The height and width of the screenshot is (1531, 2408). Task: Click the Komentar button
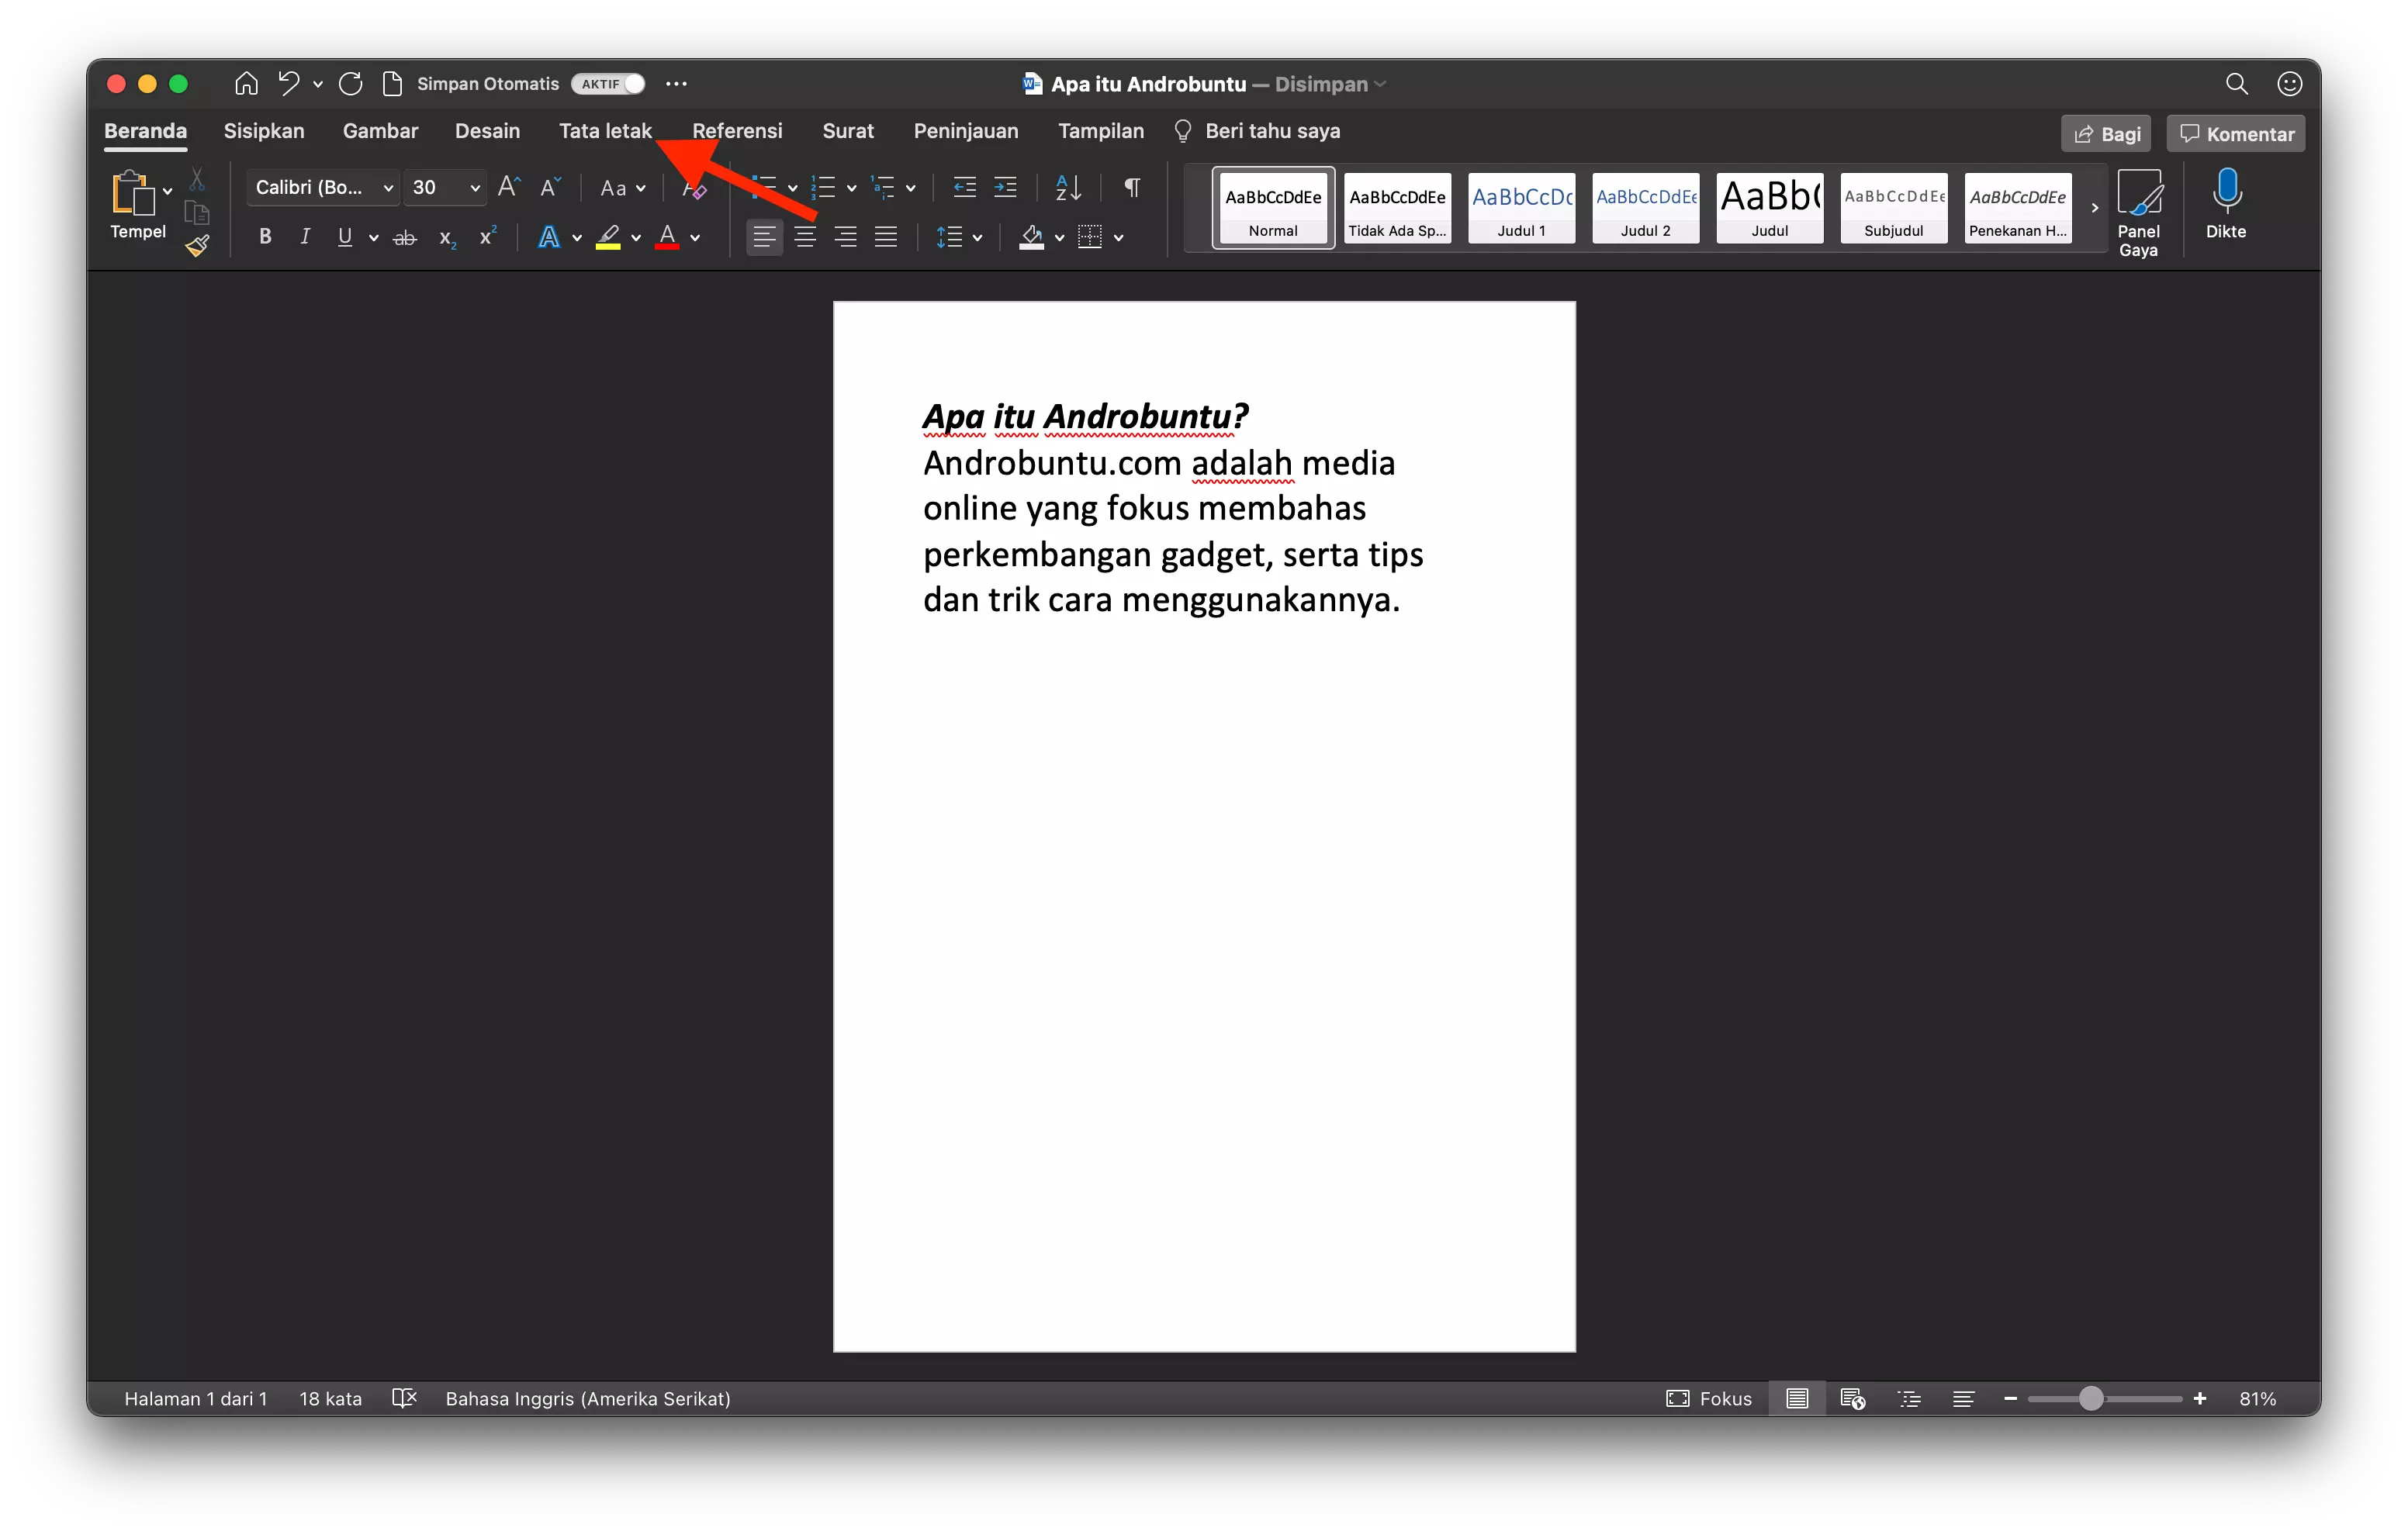point(2235,132)
